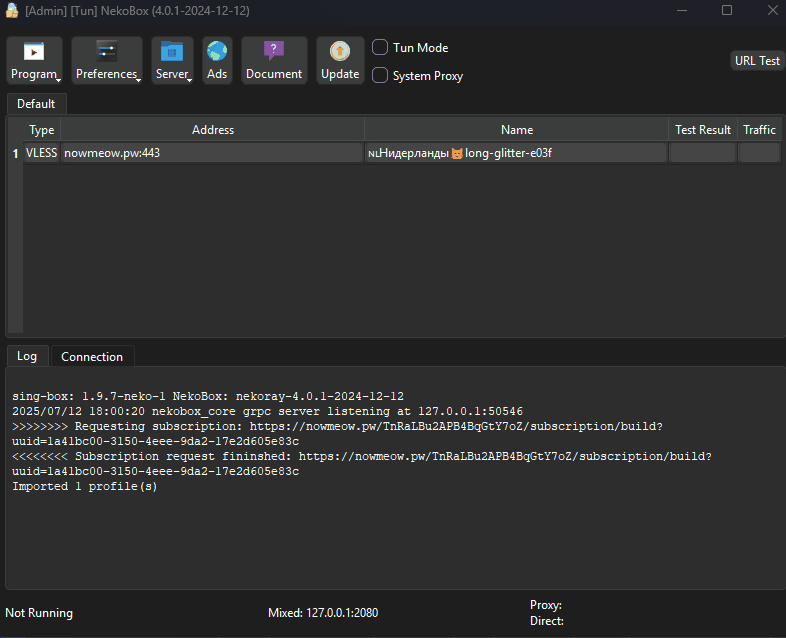Click the Traffic column header
This screenshot has width=786, height=638.
pos(759,130)
